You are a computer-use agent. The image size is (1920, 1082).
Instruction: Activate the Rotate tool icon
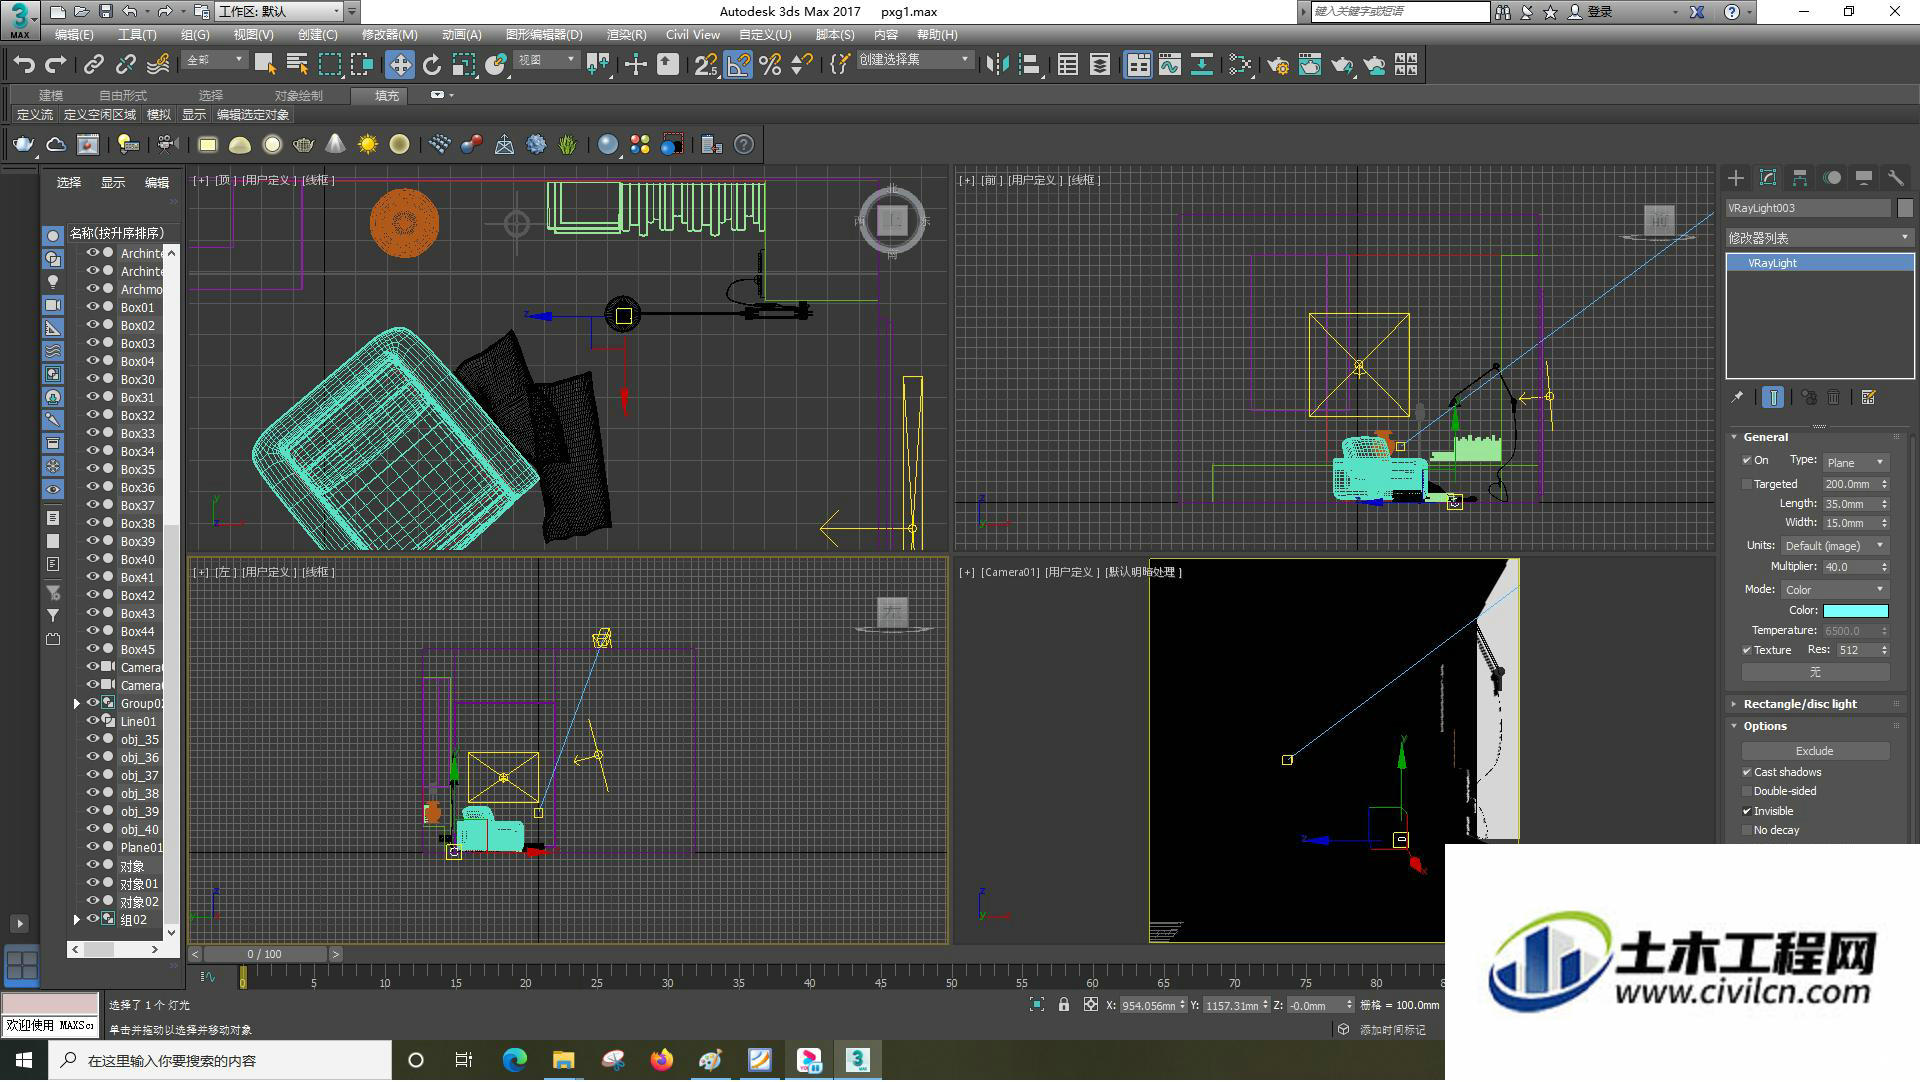click(x=431, y=65)
